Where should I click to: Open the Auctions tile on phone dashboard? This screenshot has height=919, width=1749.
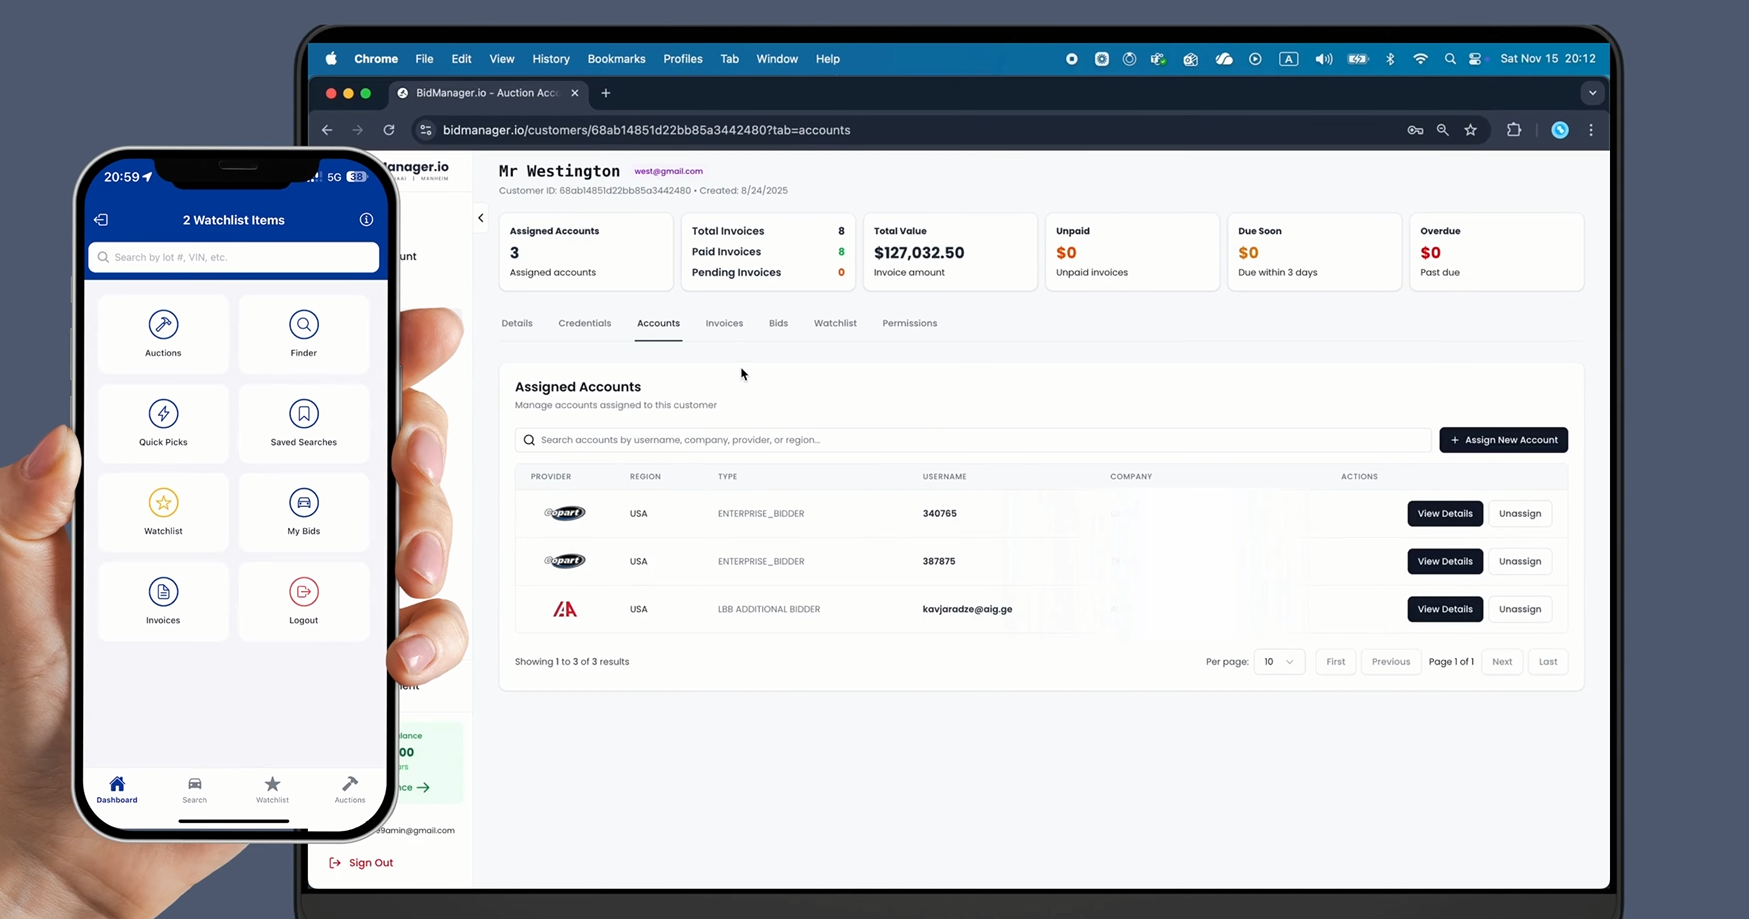[x=163, y=334]
